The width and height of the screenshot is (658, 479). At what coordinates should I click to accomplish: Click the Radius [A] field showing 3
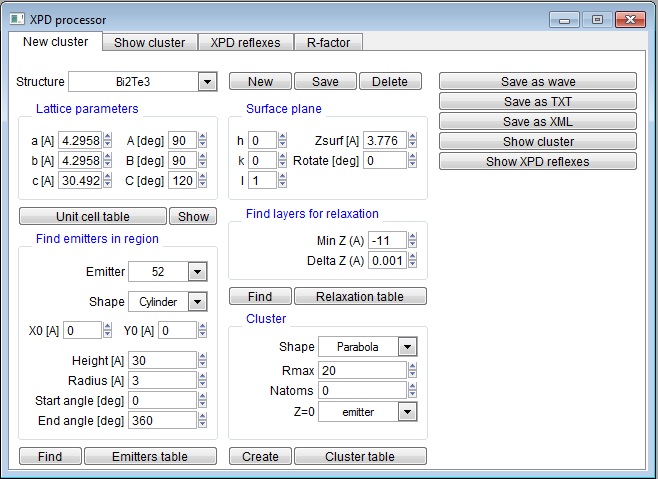(162, 380)
